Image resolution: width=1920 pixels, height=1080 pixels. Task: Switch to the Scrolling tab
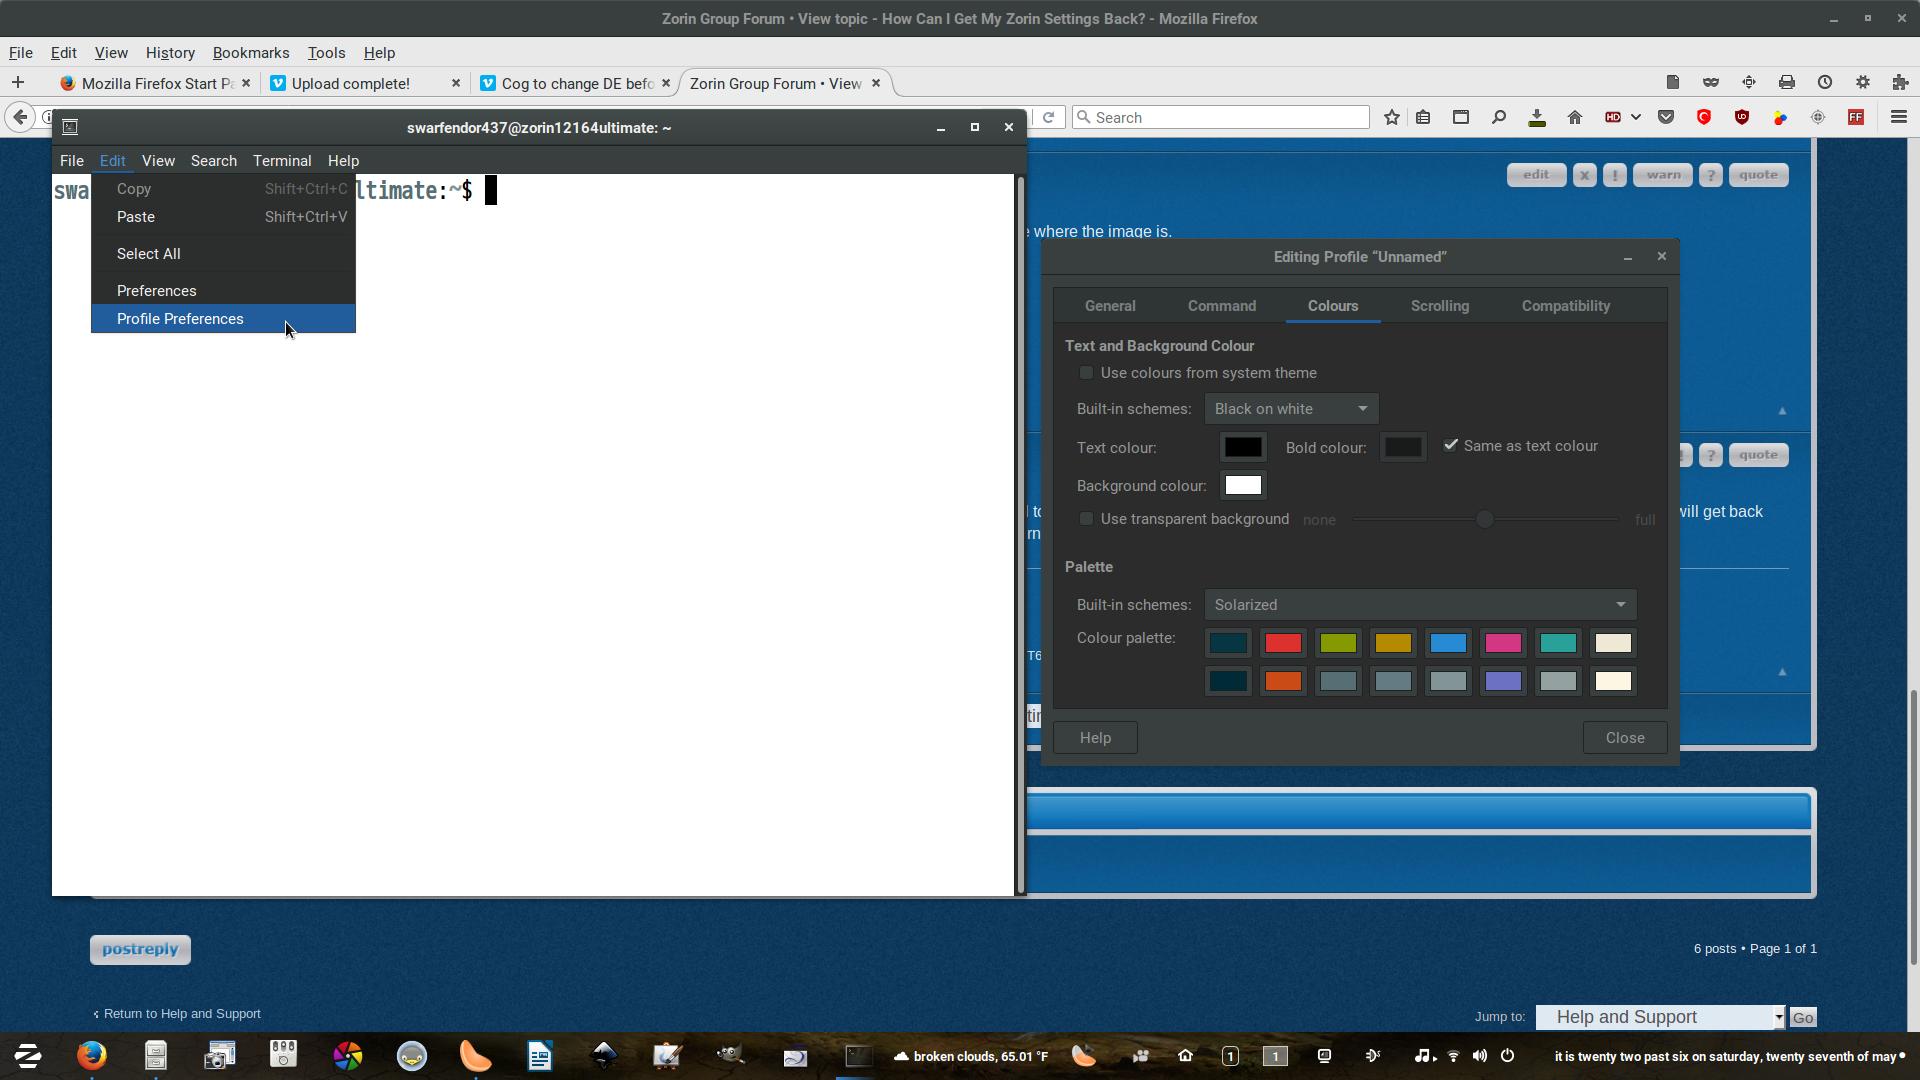coord(1439,306)
